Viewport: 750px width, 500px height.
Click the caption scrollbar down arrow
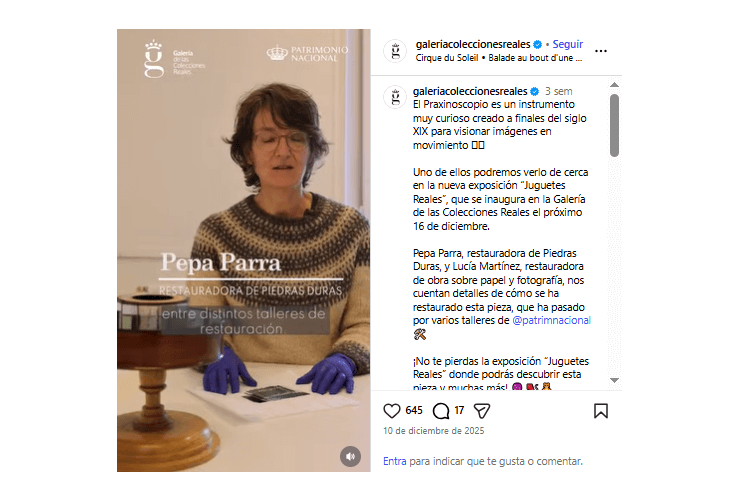pyautogui.click(x=615, y=380)
